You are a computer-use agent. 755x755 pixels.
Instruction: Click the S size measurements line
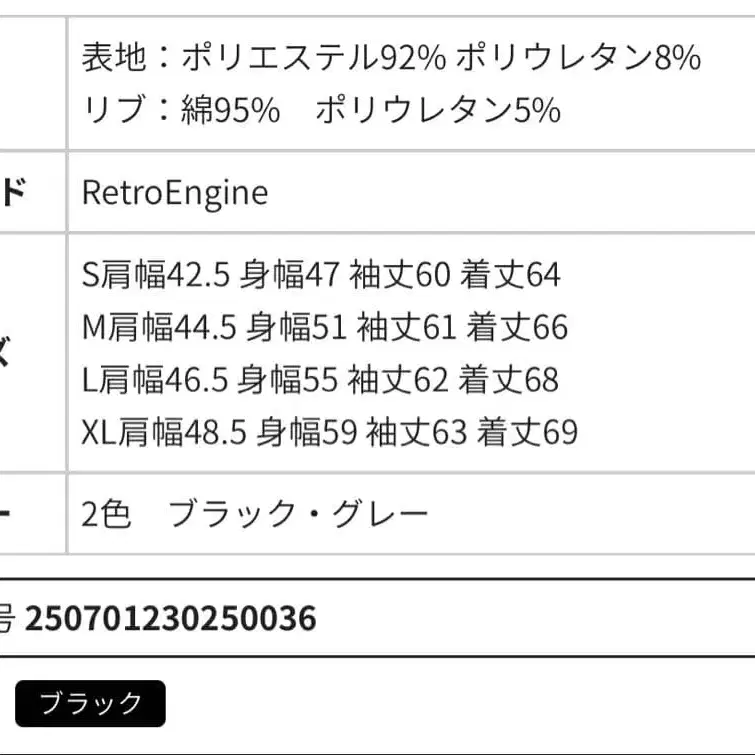(x=321, y=275)
